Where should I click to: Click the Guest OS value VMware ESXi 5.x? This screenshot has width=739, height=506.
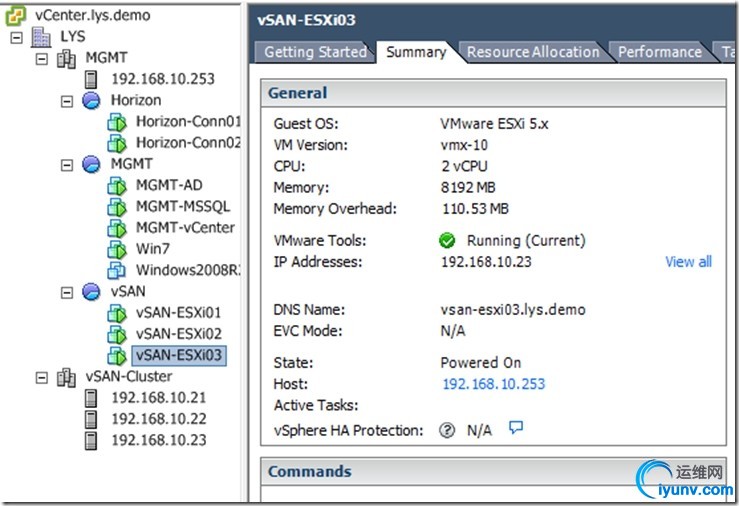click(494, 124)
